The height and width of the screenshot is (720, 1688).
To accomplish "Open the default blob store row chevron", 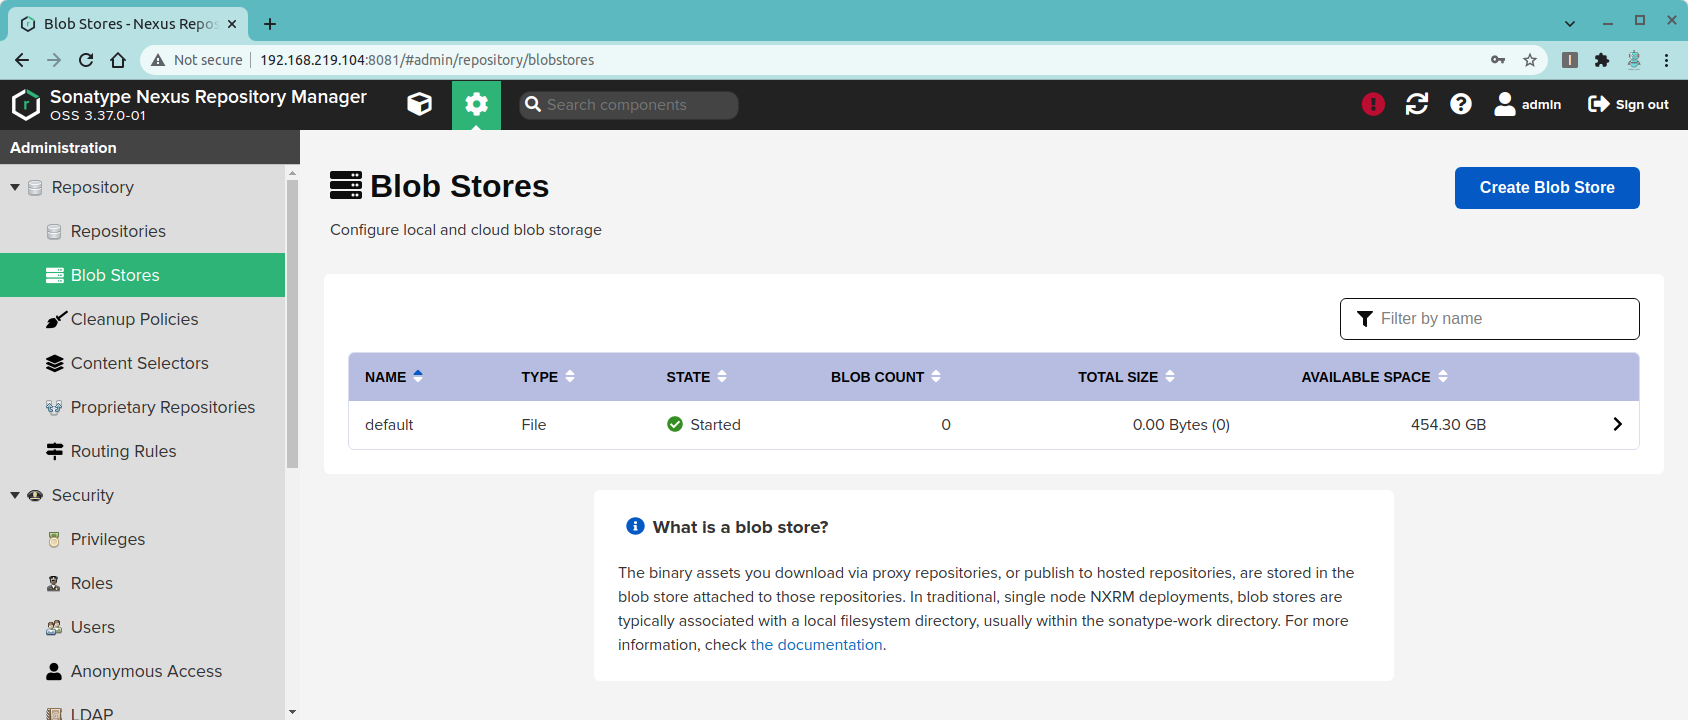I will coord(1617,424).
